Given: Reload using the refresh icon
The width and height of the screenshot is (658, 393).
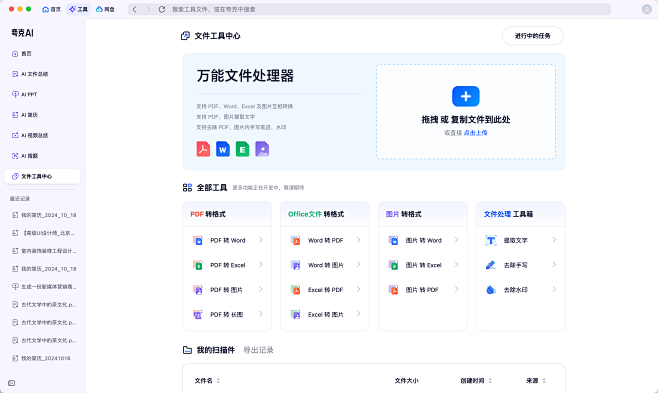Looking at the screenshot, I should tap(162, 9).
